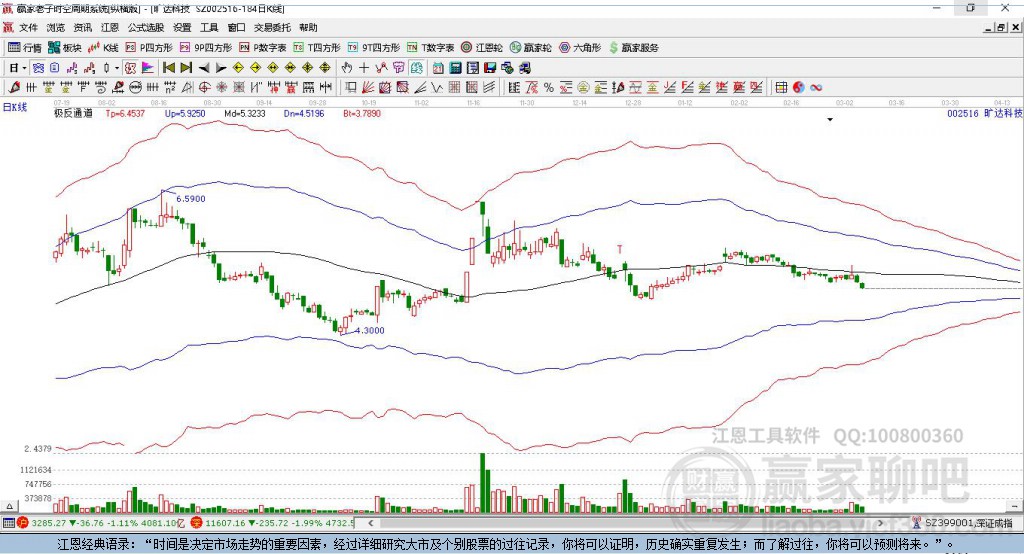Open the small triangle dropdown above chart
1024x554 pixels.
click(x=830, y=119)
